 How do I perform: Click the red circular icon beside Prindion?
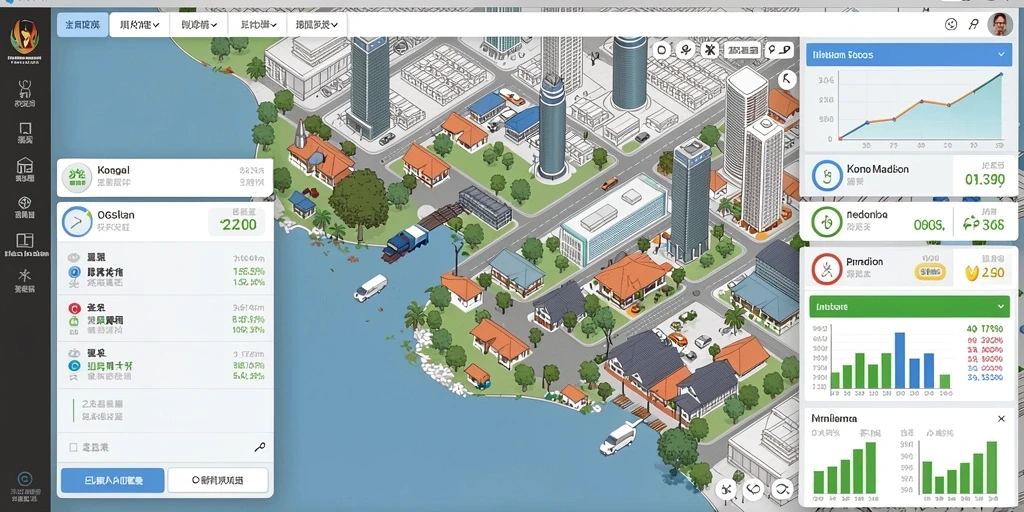(x=826, y=268)
